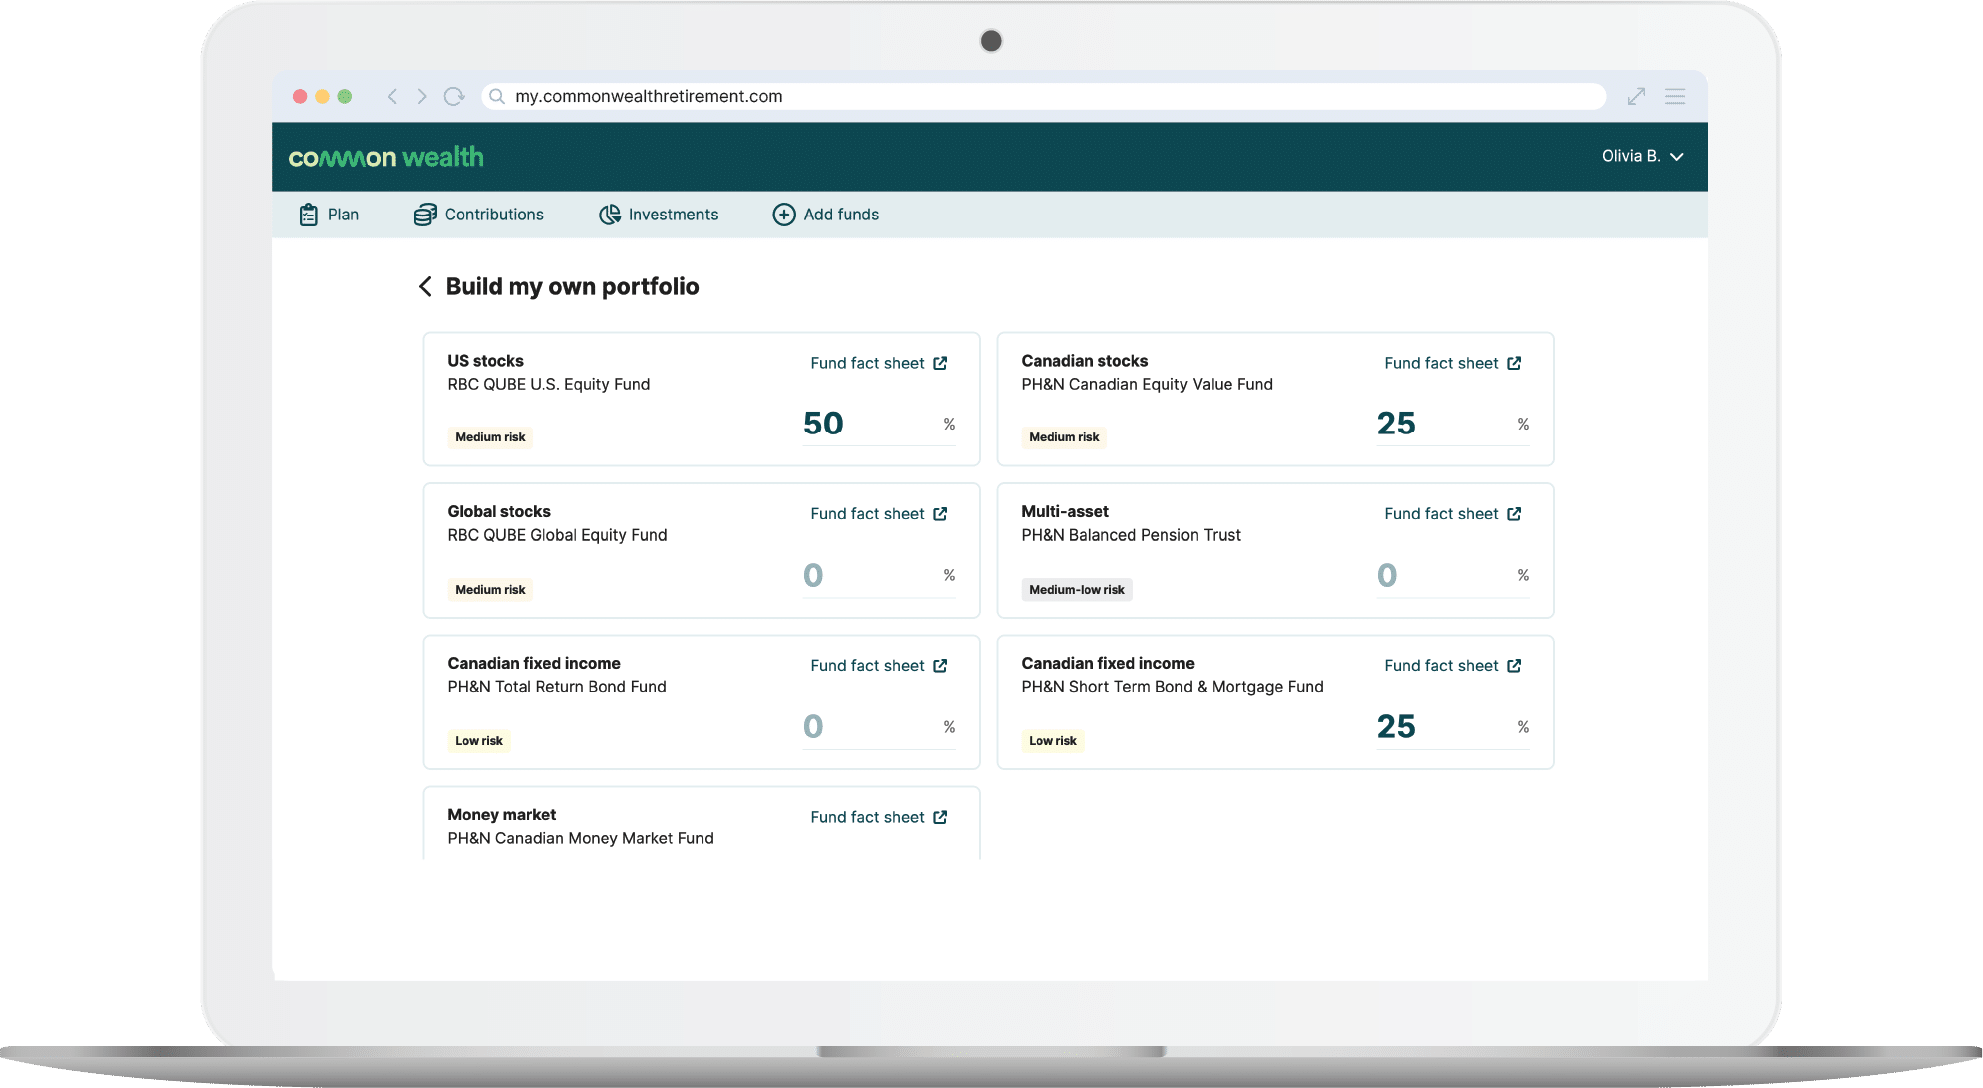The image size is (1983, 1088).
Task: Open Fund fact sheet for Multi-asset
Action: [1452, 514]
